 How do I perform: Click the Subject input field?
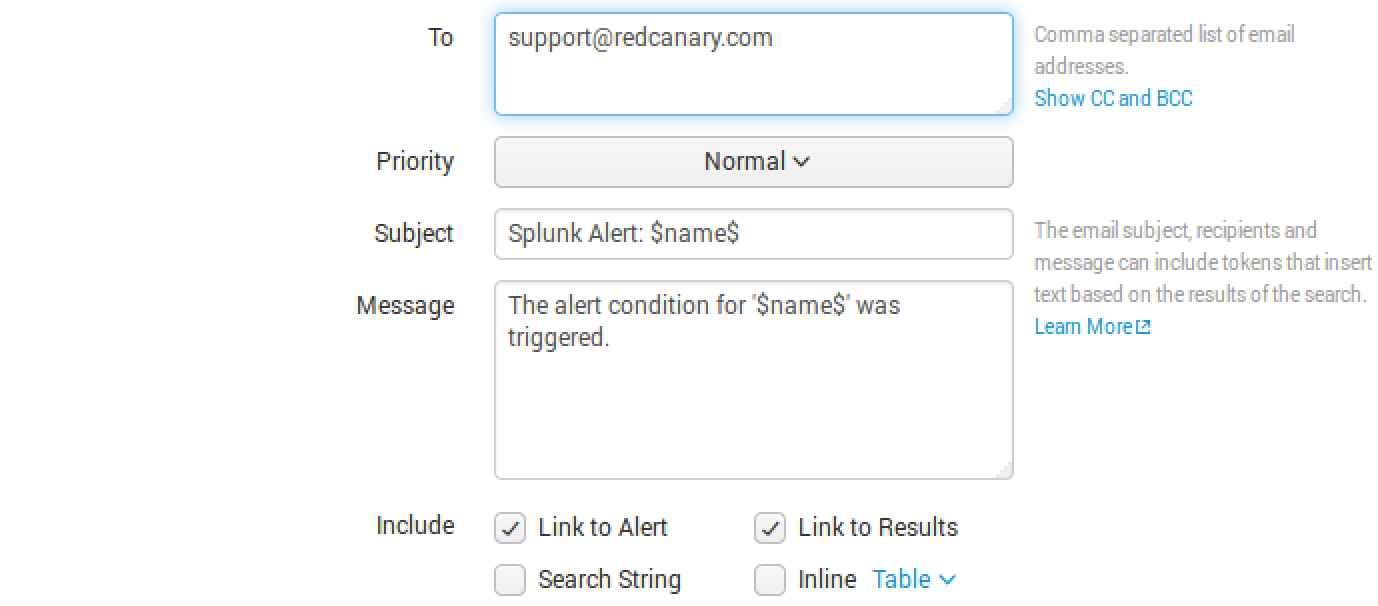point(753,234)
